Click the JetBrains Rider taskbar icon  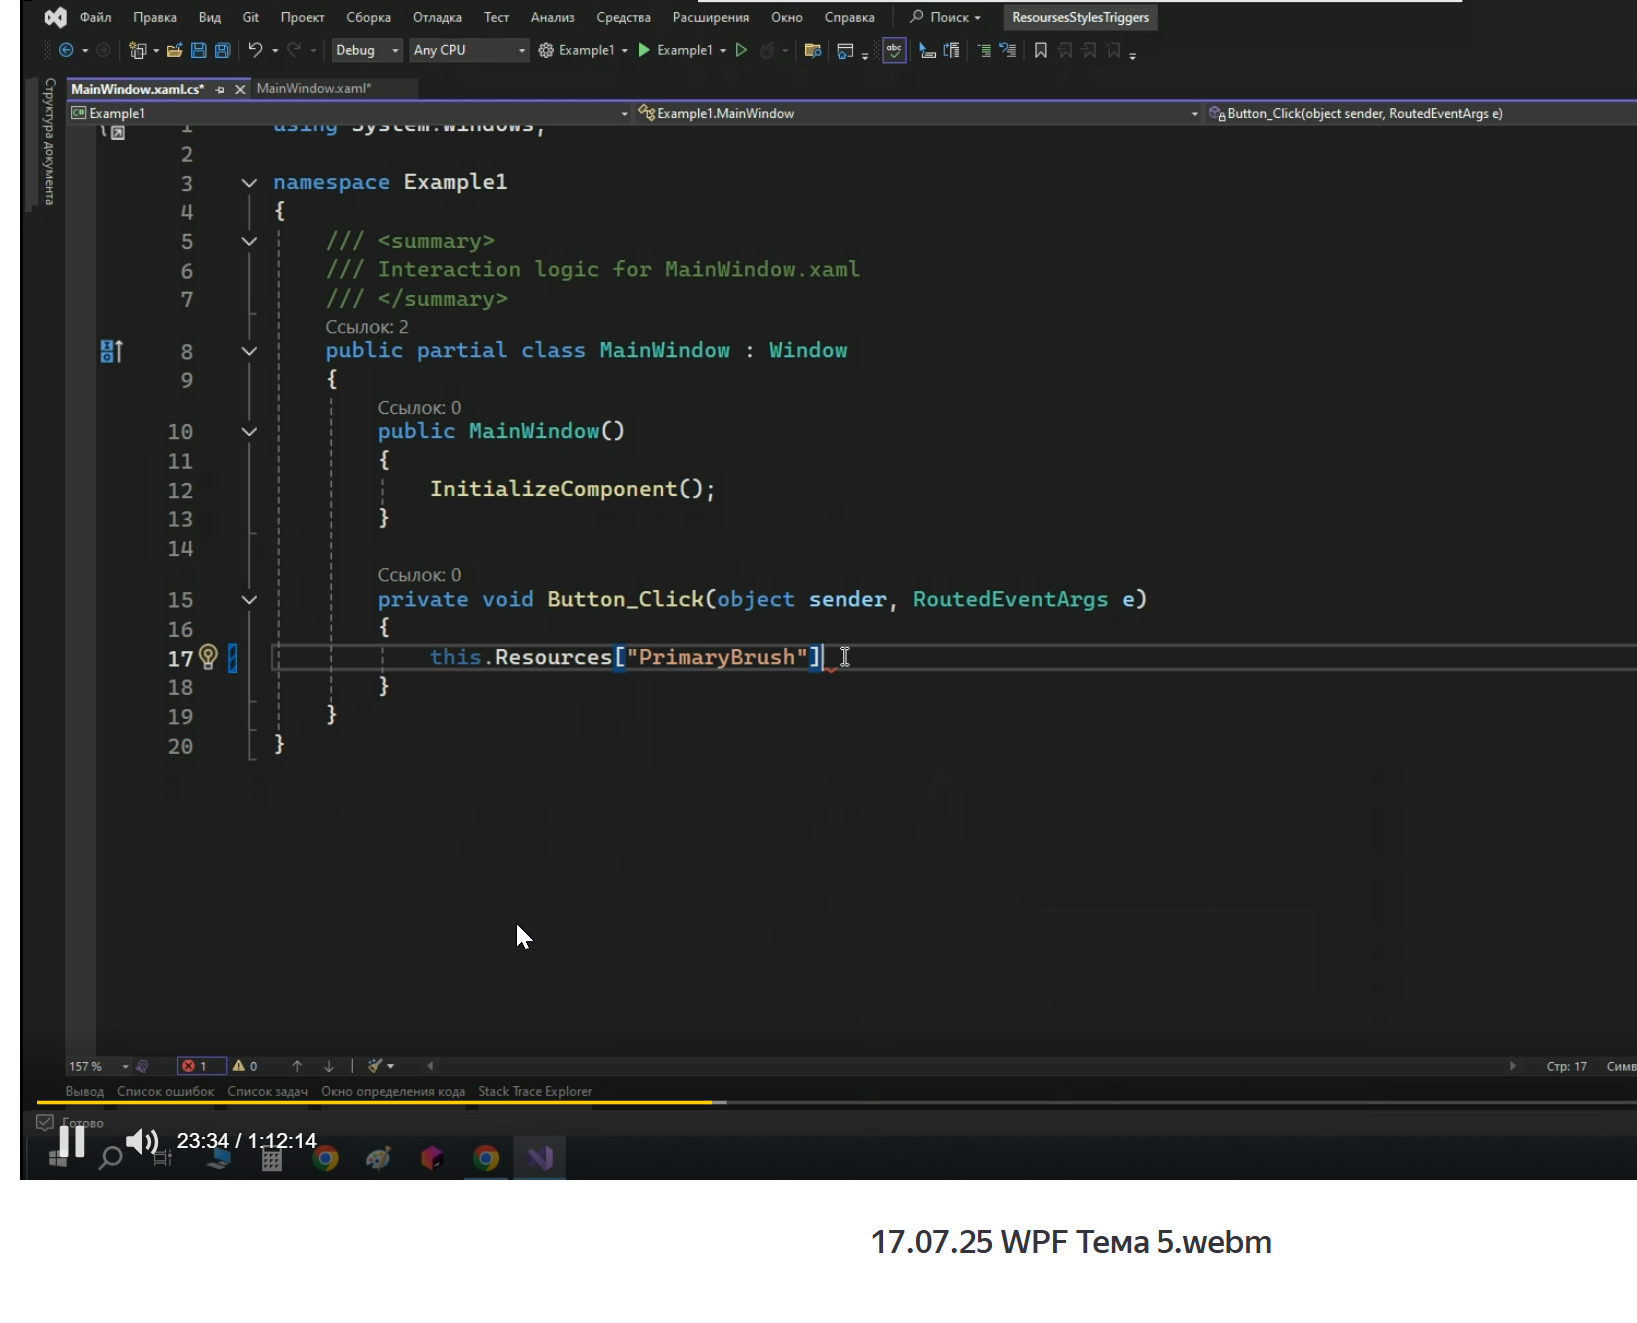coord(432,1158)
